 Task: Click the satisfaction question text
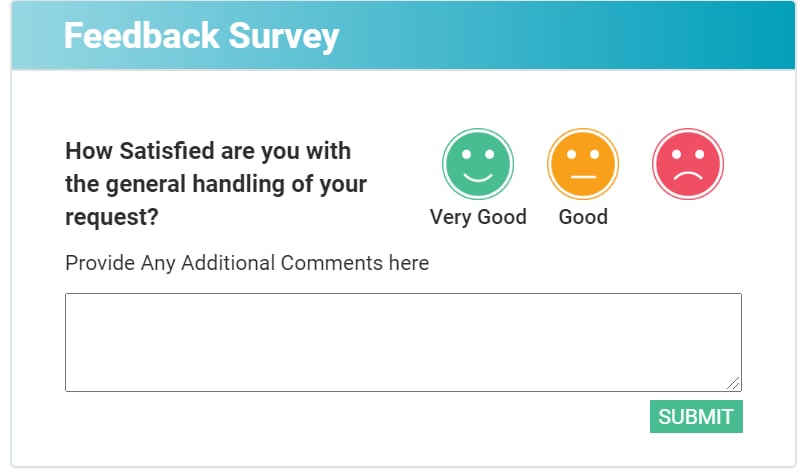216,184
